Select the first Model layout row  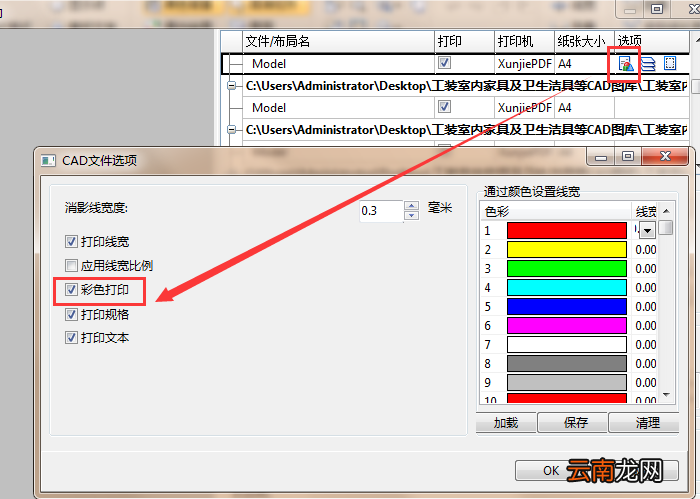[455, 64]
